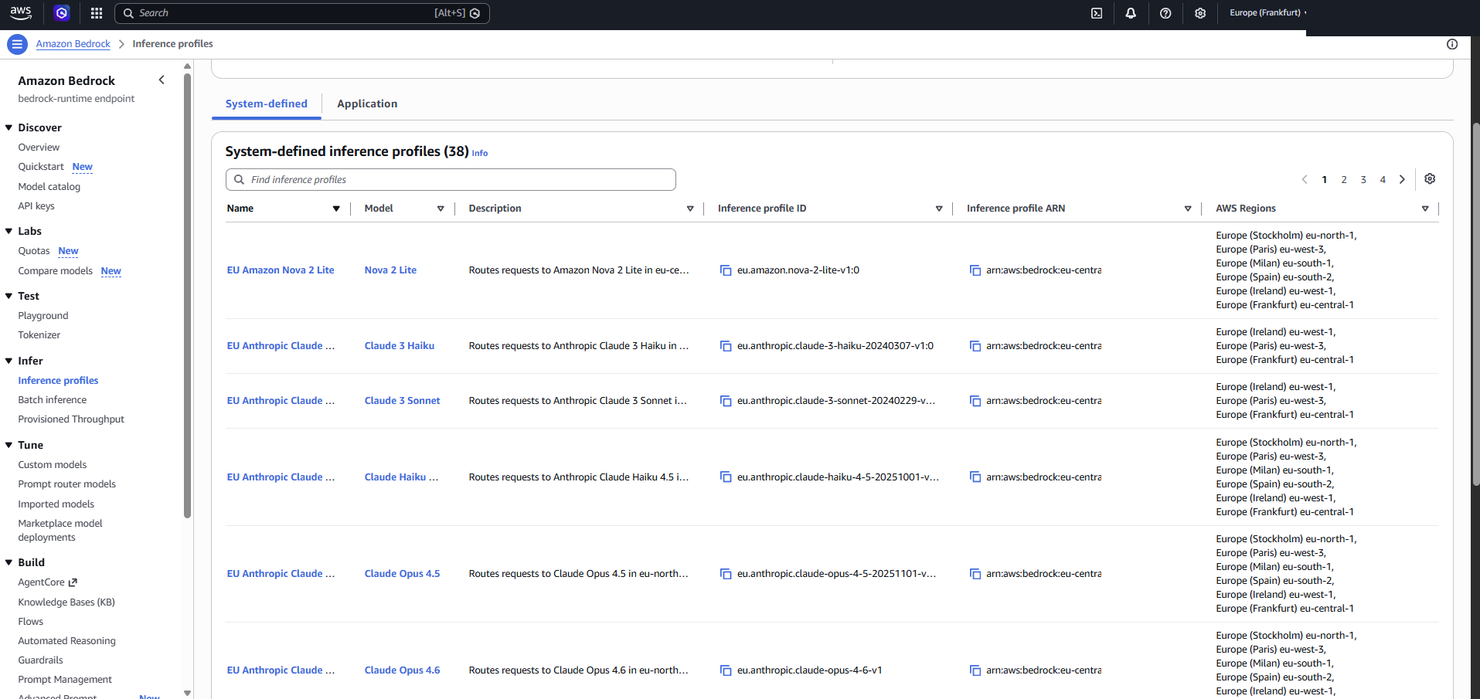Viewport: 1480px width, 699px height.
Task: Focus the Find inference profiles search box
Action: click(x=451, y=180)
